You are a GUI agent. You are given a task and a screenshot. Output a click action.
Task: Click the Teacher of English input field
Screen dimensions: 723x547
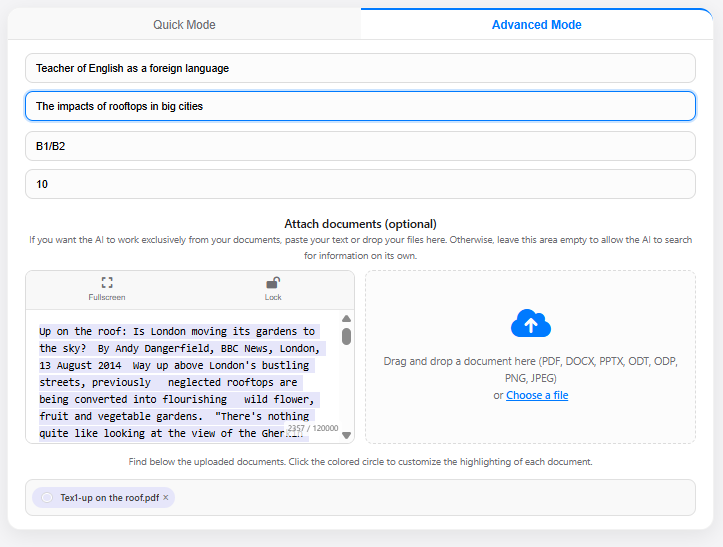(360, 68)
